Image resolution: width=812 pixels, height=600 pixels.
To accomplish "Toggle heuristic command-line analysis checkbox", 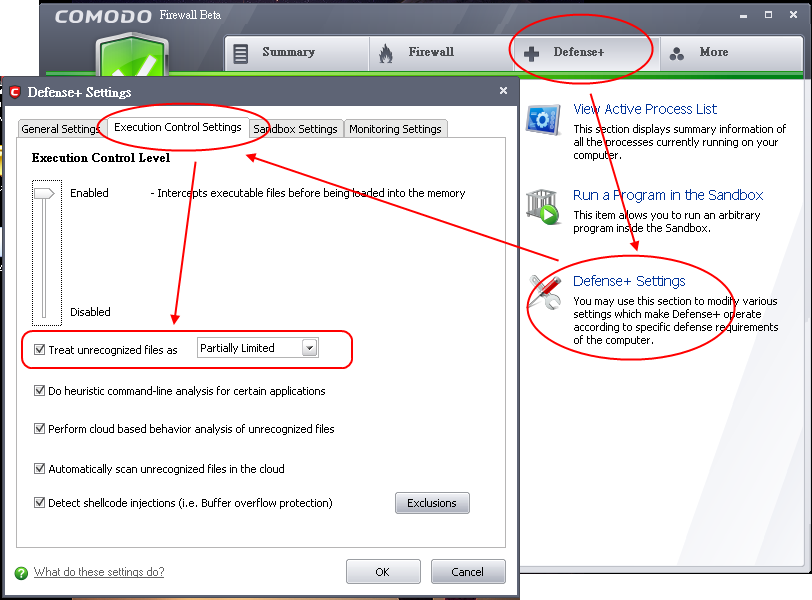I will pyautogui.click(x=40, y=391).
